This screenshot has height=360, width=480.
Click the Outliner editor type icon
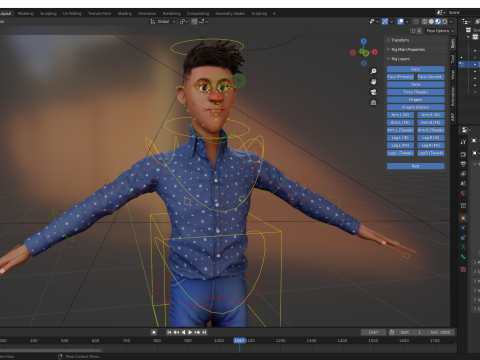[465, 21]
